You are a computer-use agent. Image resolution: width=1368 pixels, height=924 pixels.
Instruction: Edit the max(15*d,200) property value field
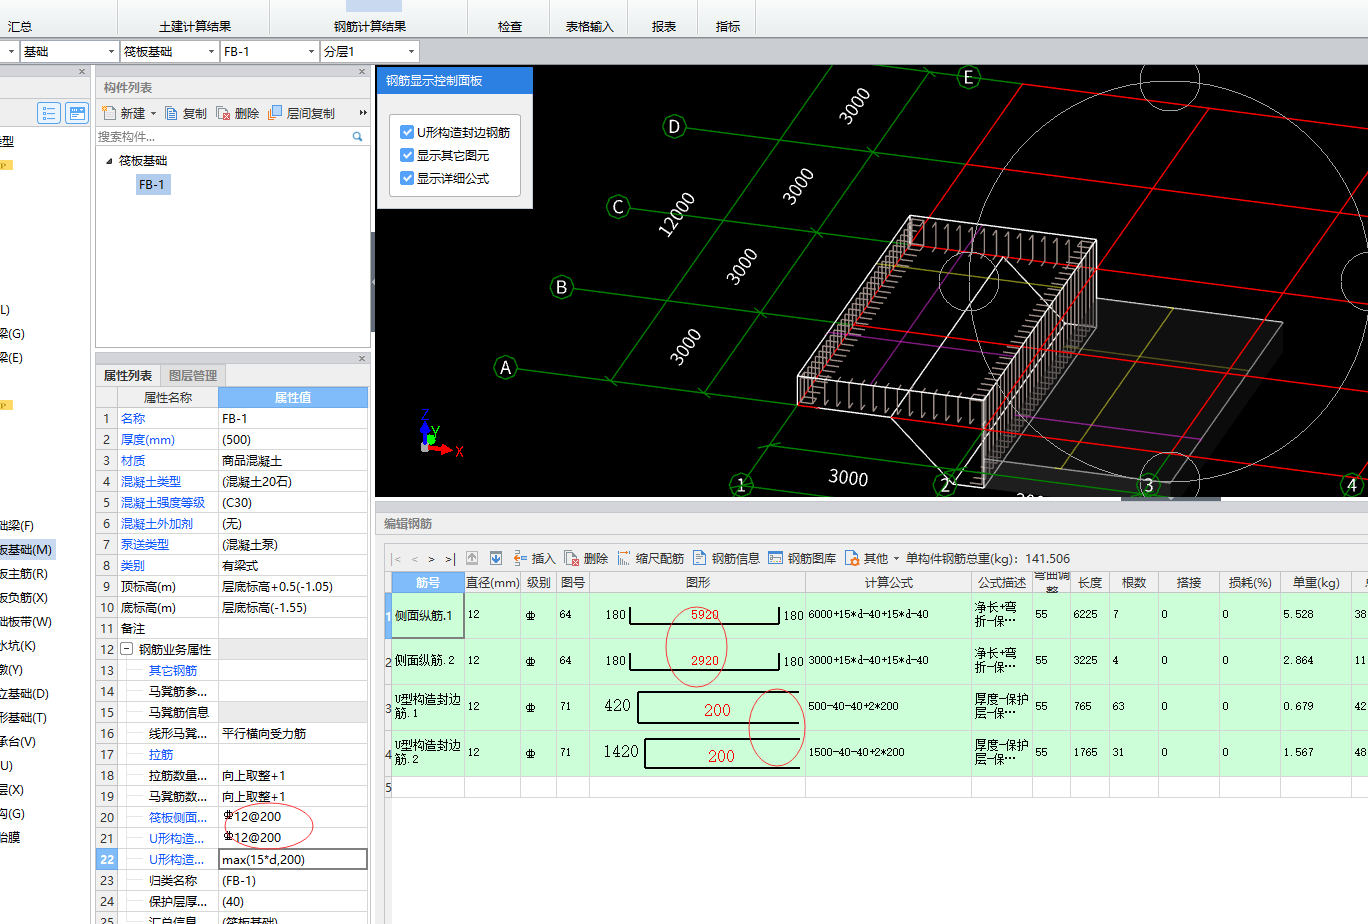293,859
